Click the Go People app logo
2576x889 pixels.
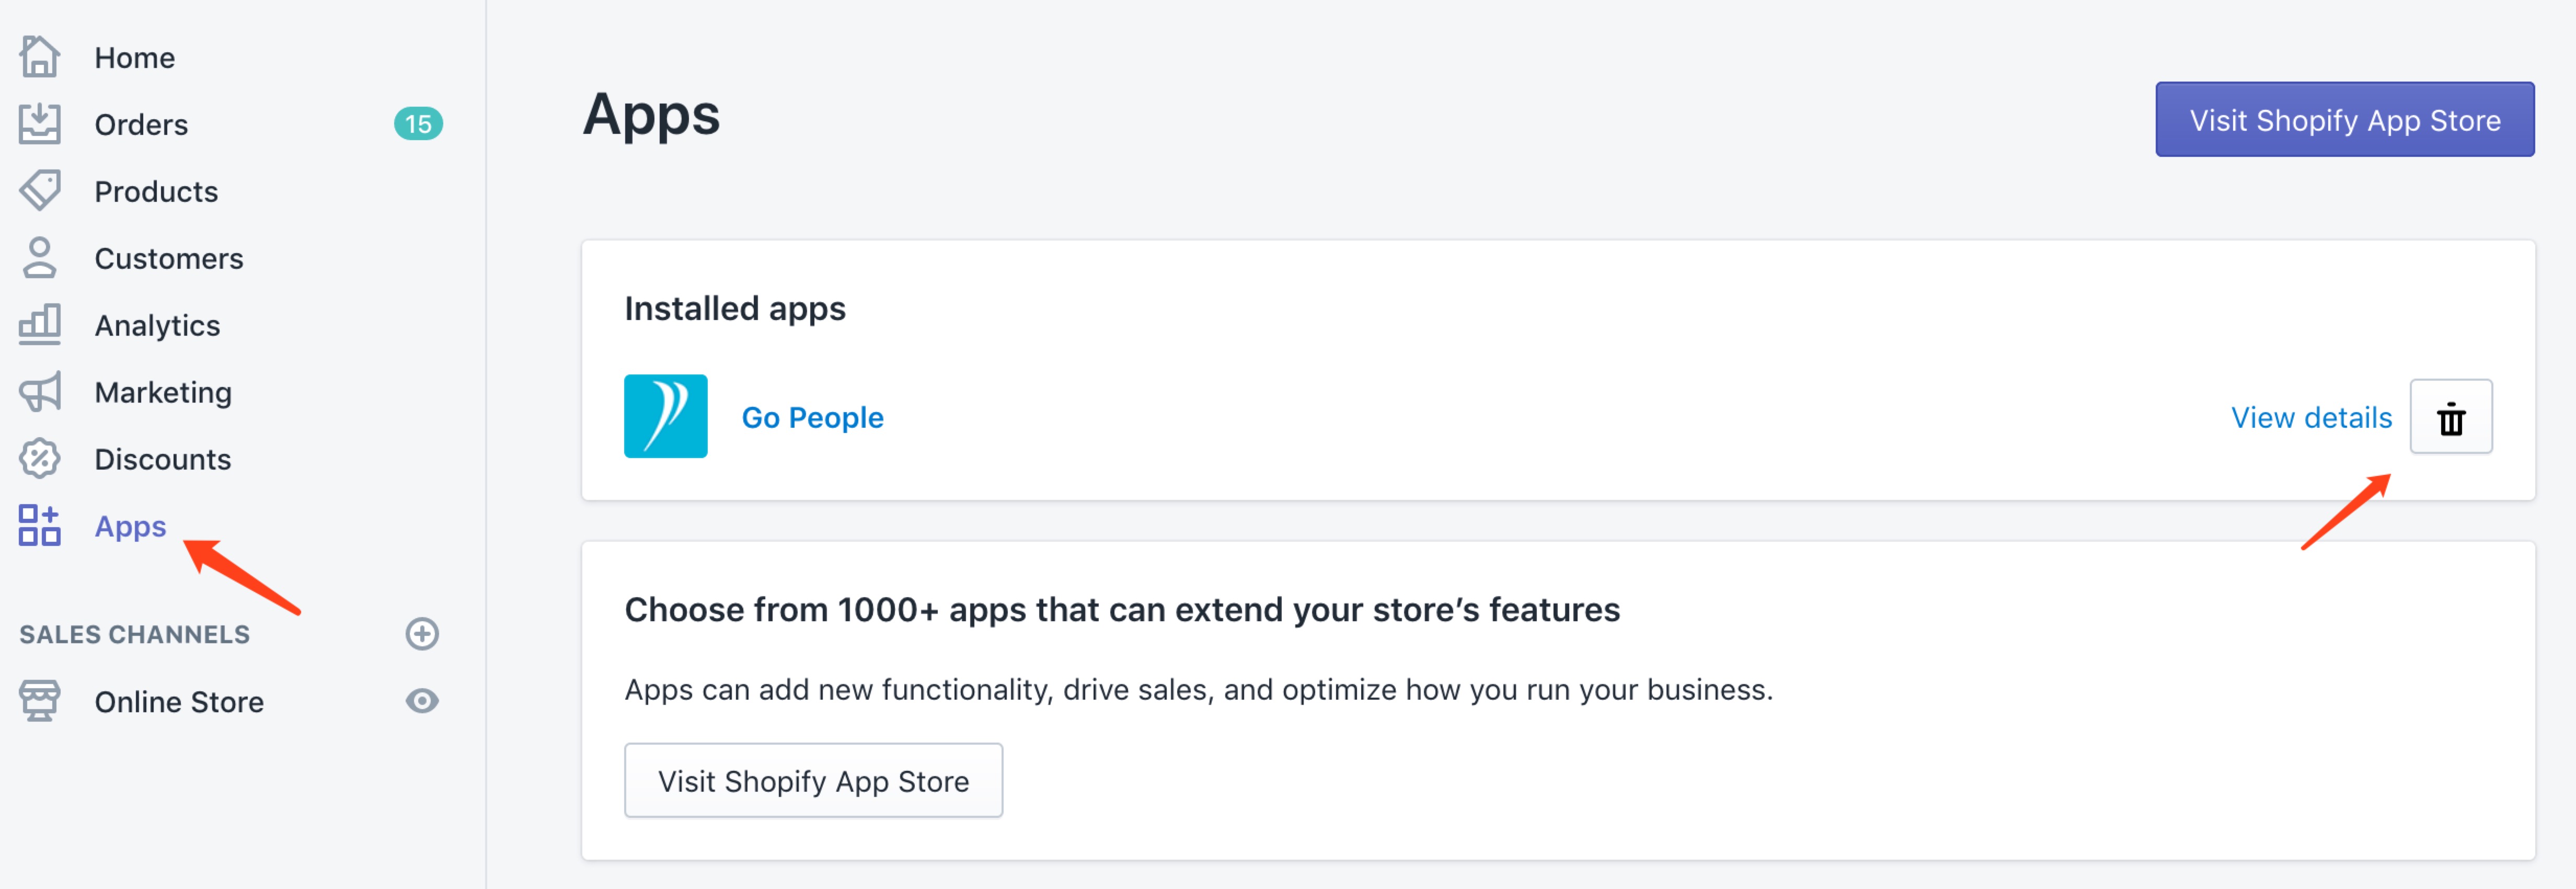(666, 416)
